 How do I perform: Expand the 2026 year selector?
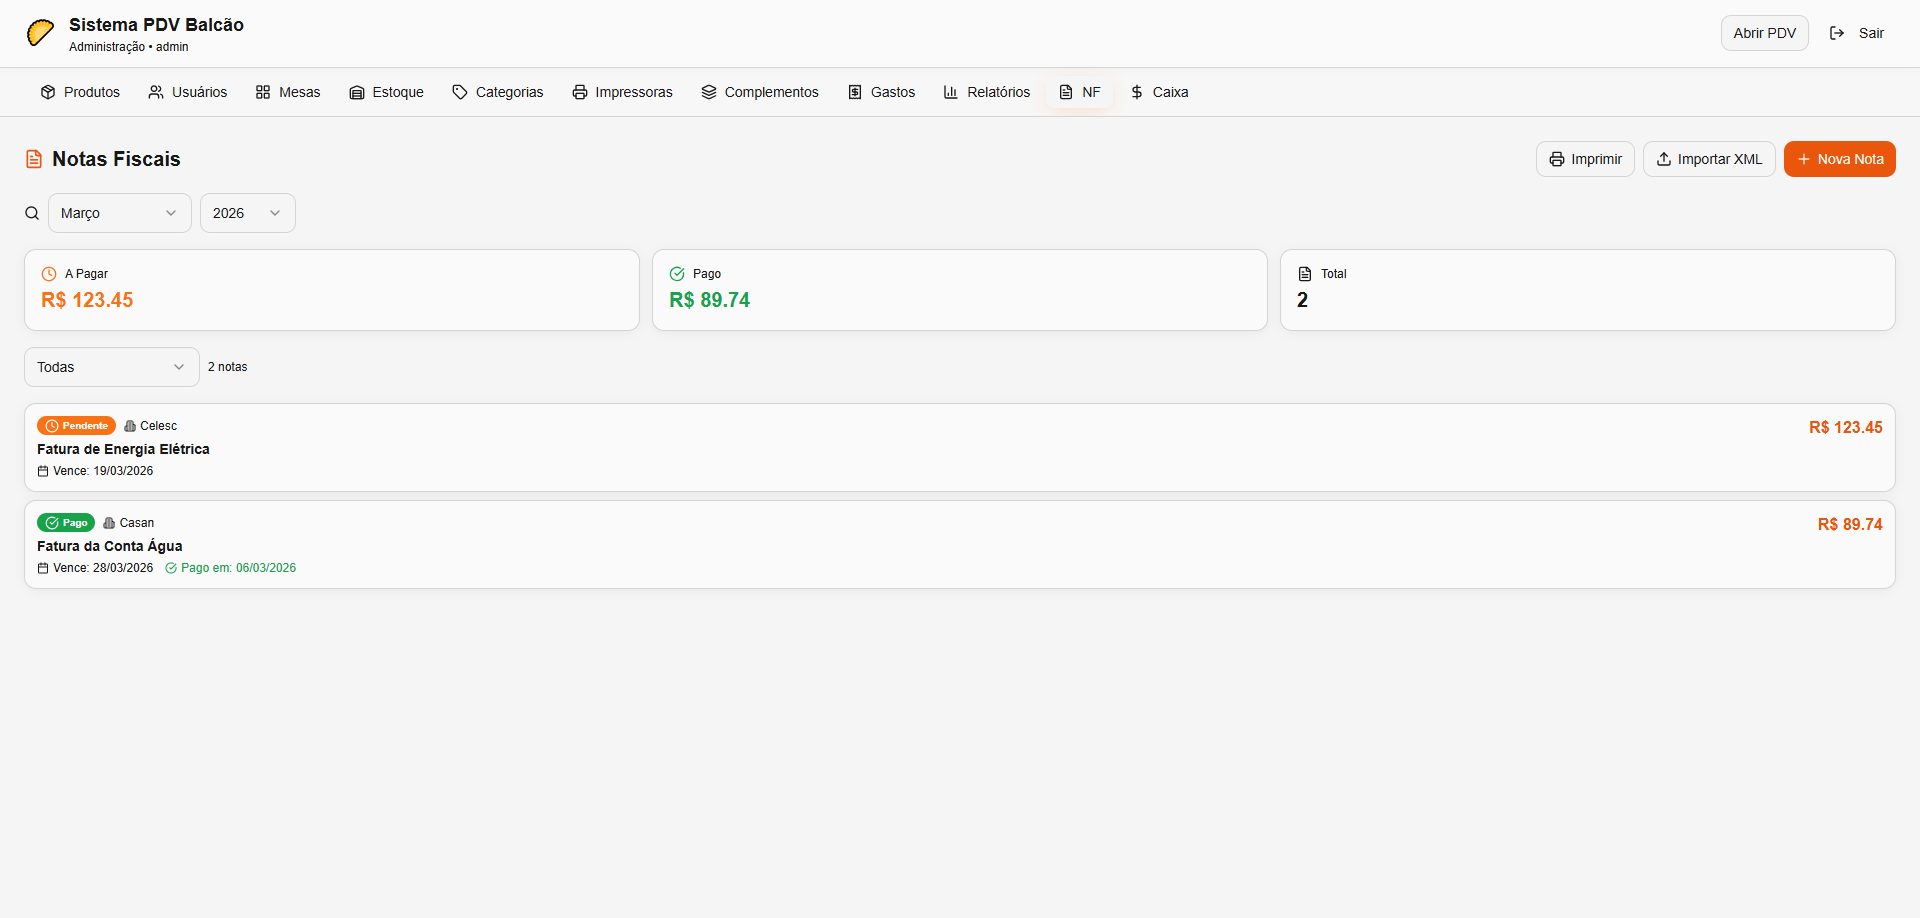pyautogui.click(x=247, y=213)
